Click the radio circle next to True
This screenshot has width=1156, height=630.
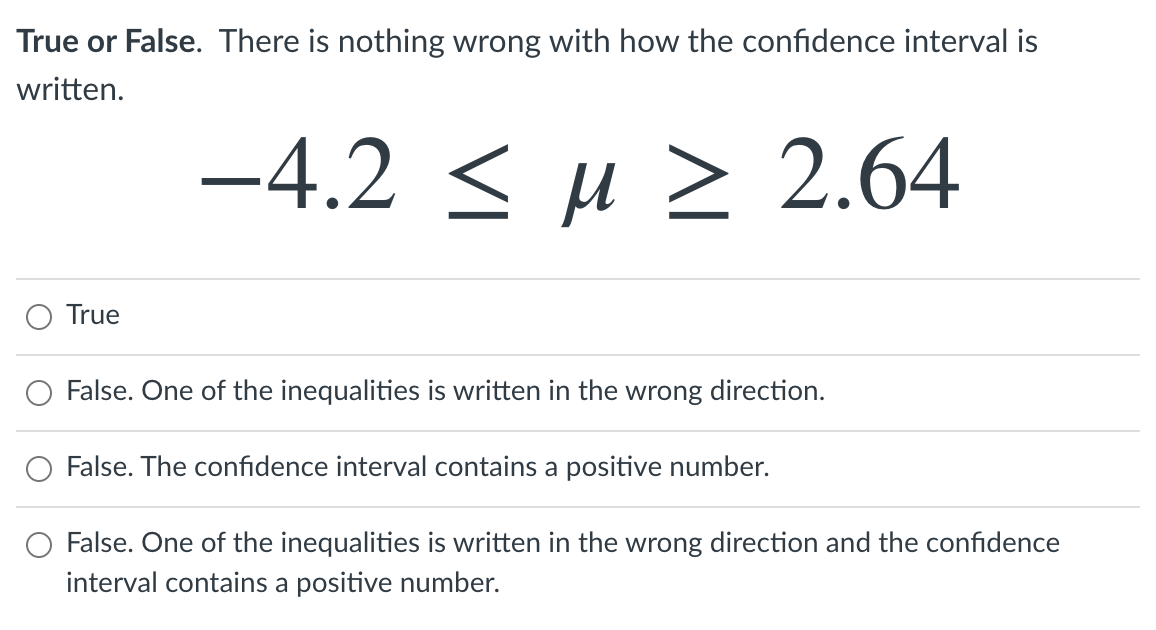coord(38,316)
